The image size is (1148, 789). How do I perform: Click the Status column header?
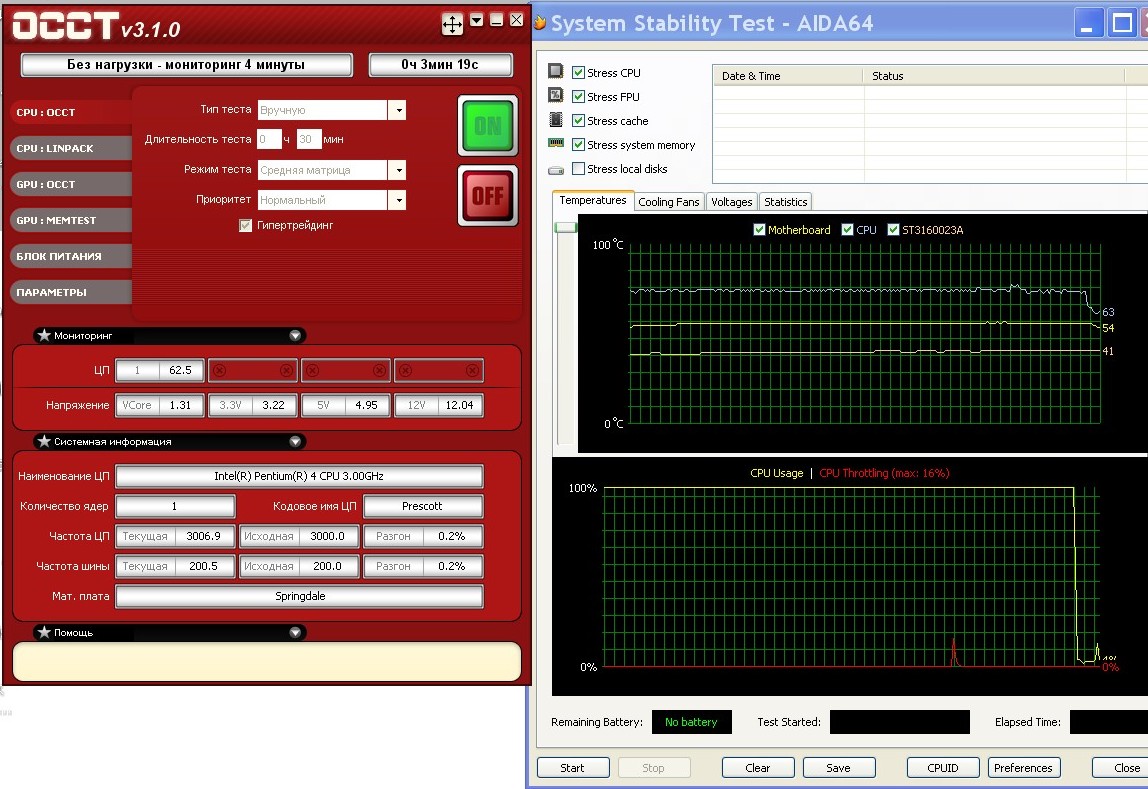point(993,75)
